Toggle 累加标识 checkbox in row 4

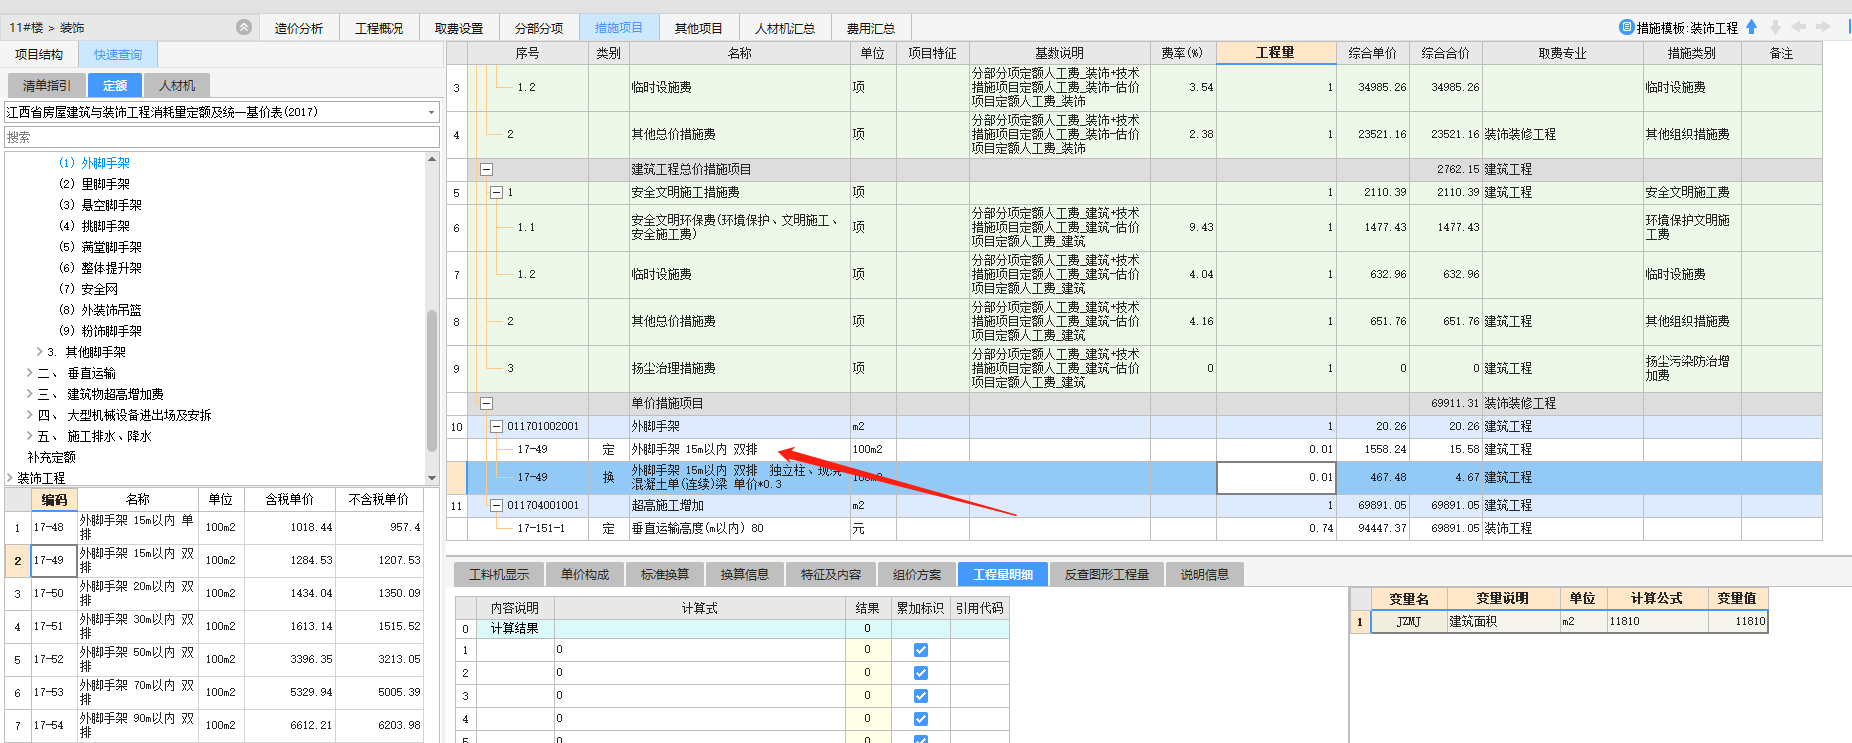point(921,719)
